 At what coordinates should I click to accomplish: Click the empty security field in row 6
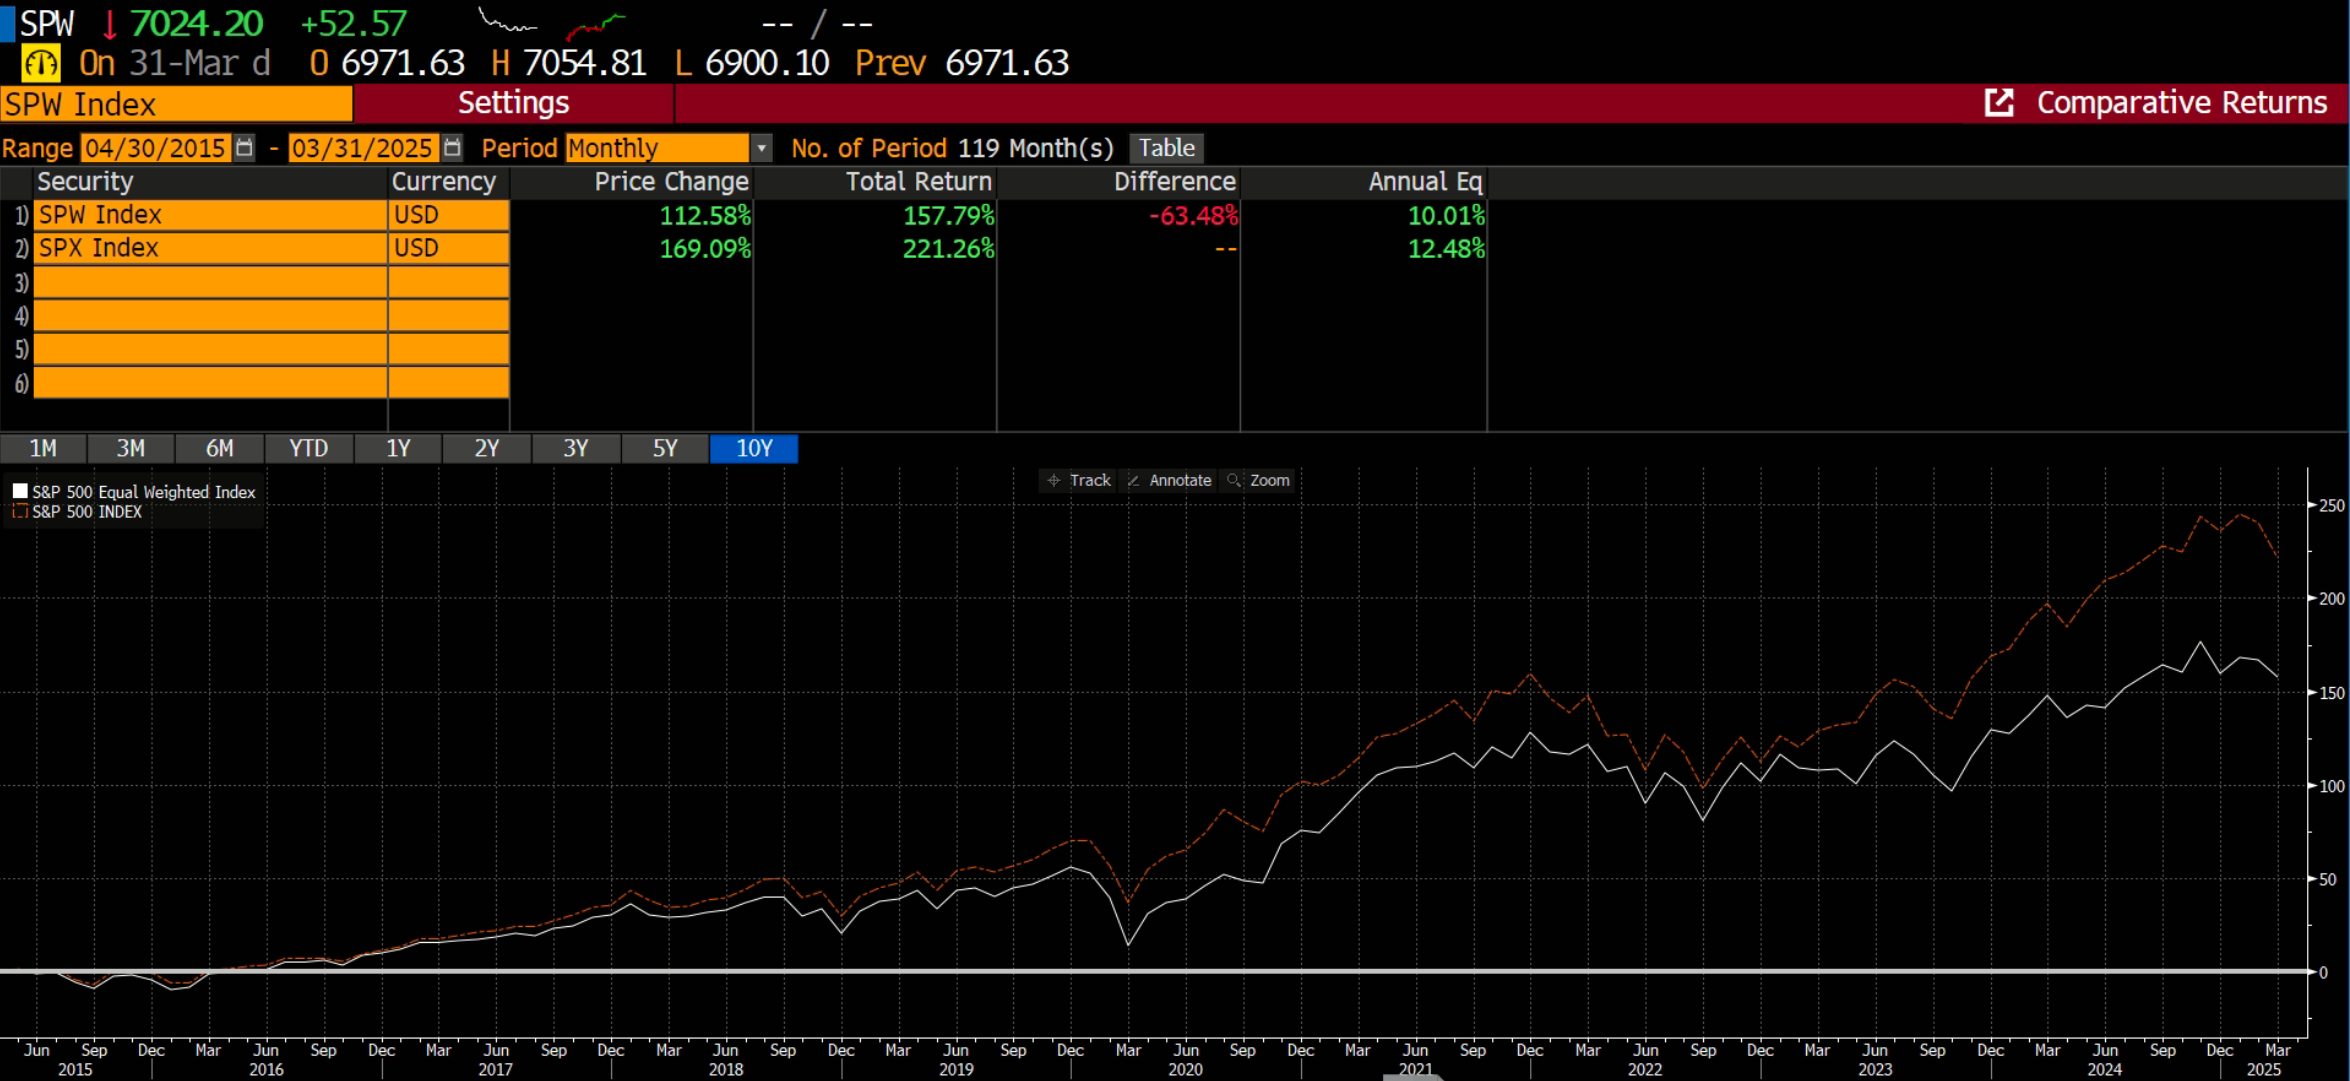pos(210,383)
